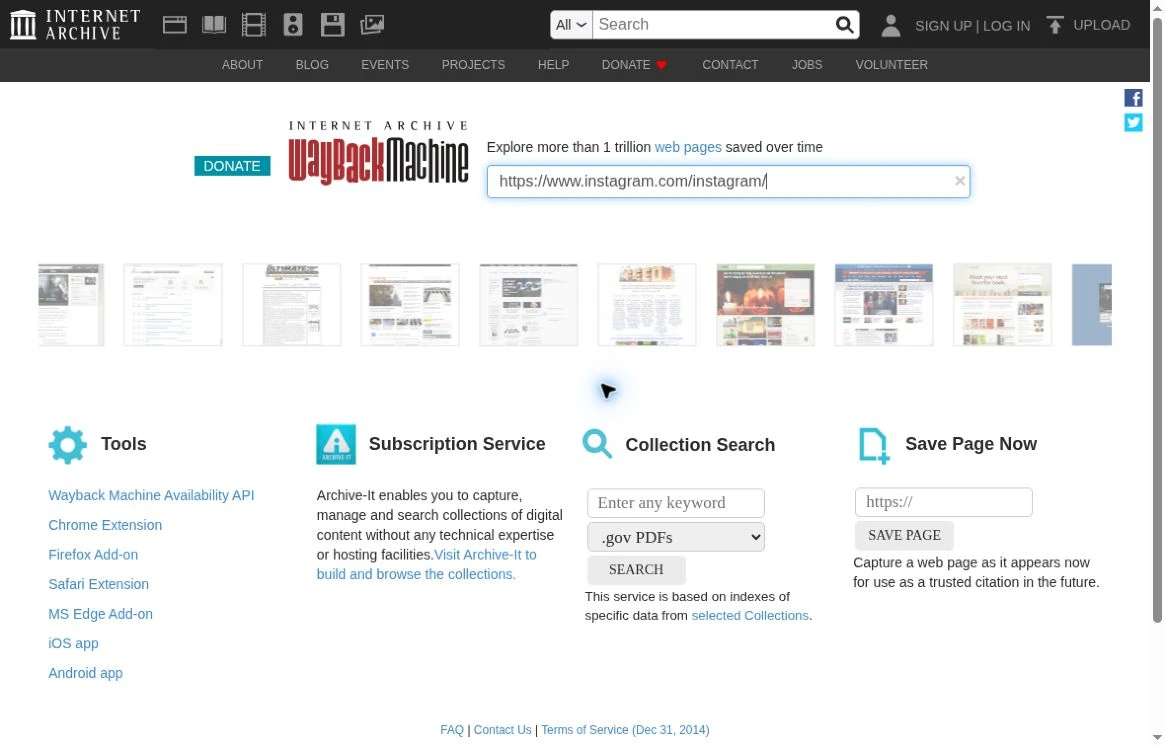Screen dimensions: 1165x747
Task: Open the MS Edge Add-on link
Action: 100,615
